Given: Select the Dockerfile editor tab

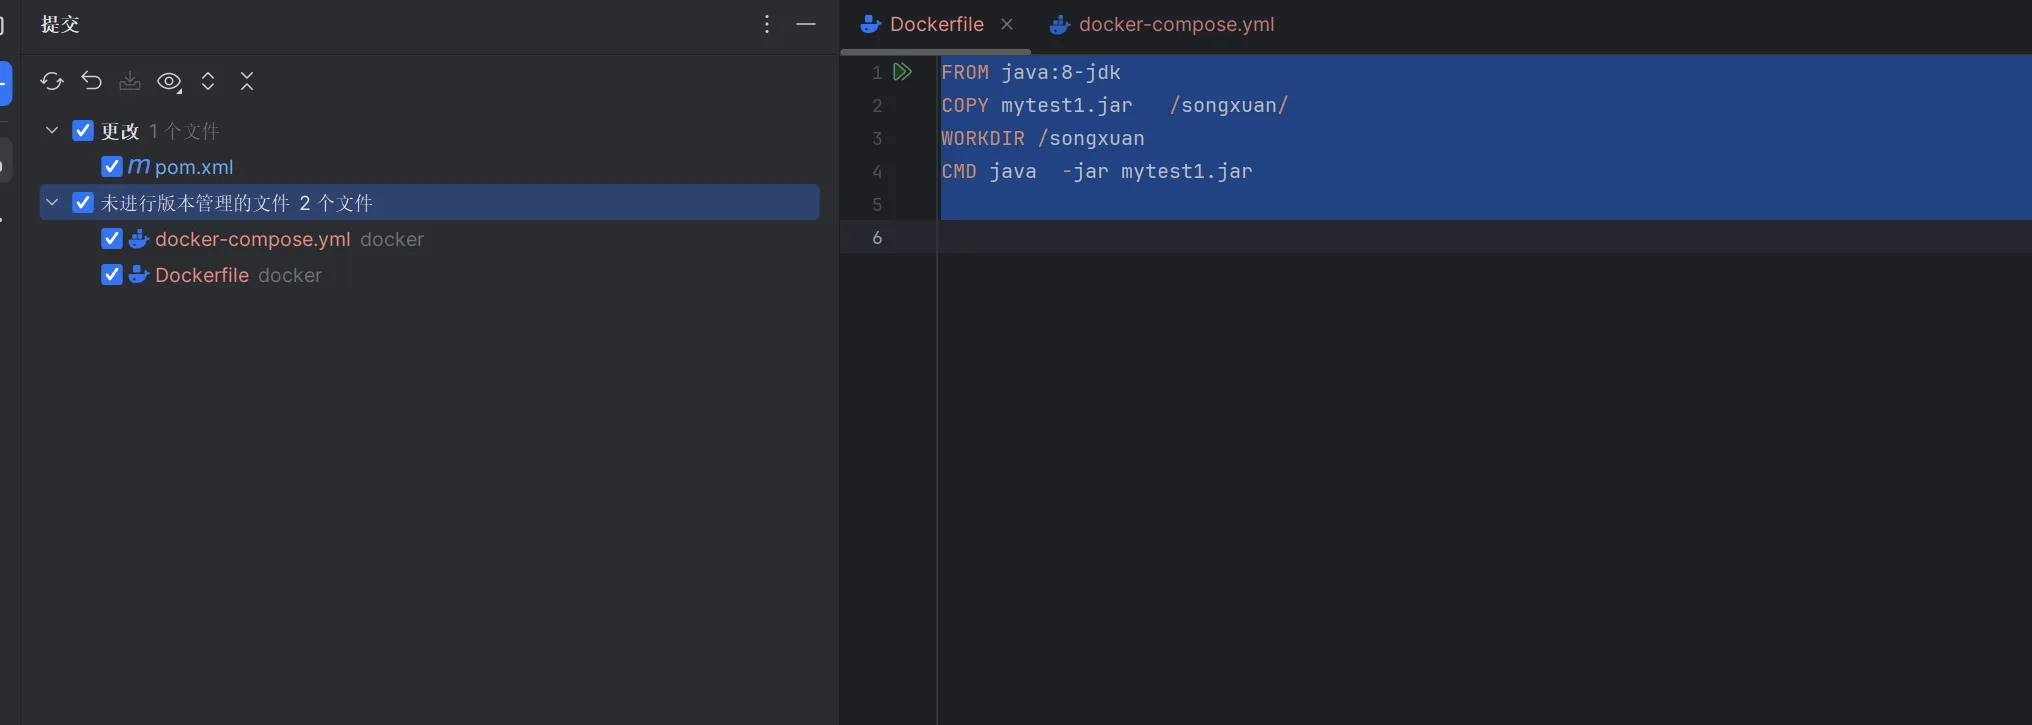Looking at the screenshot, I should tap(936, 25).
